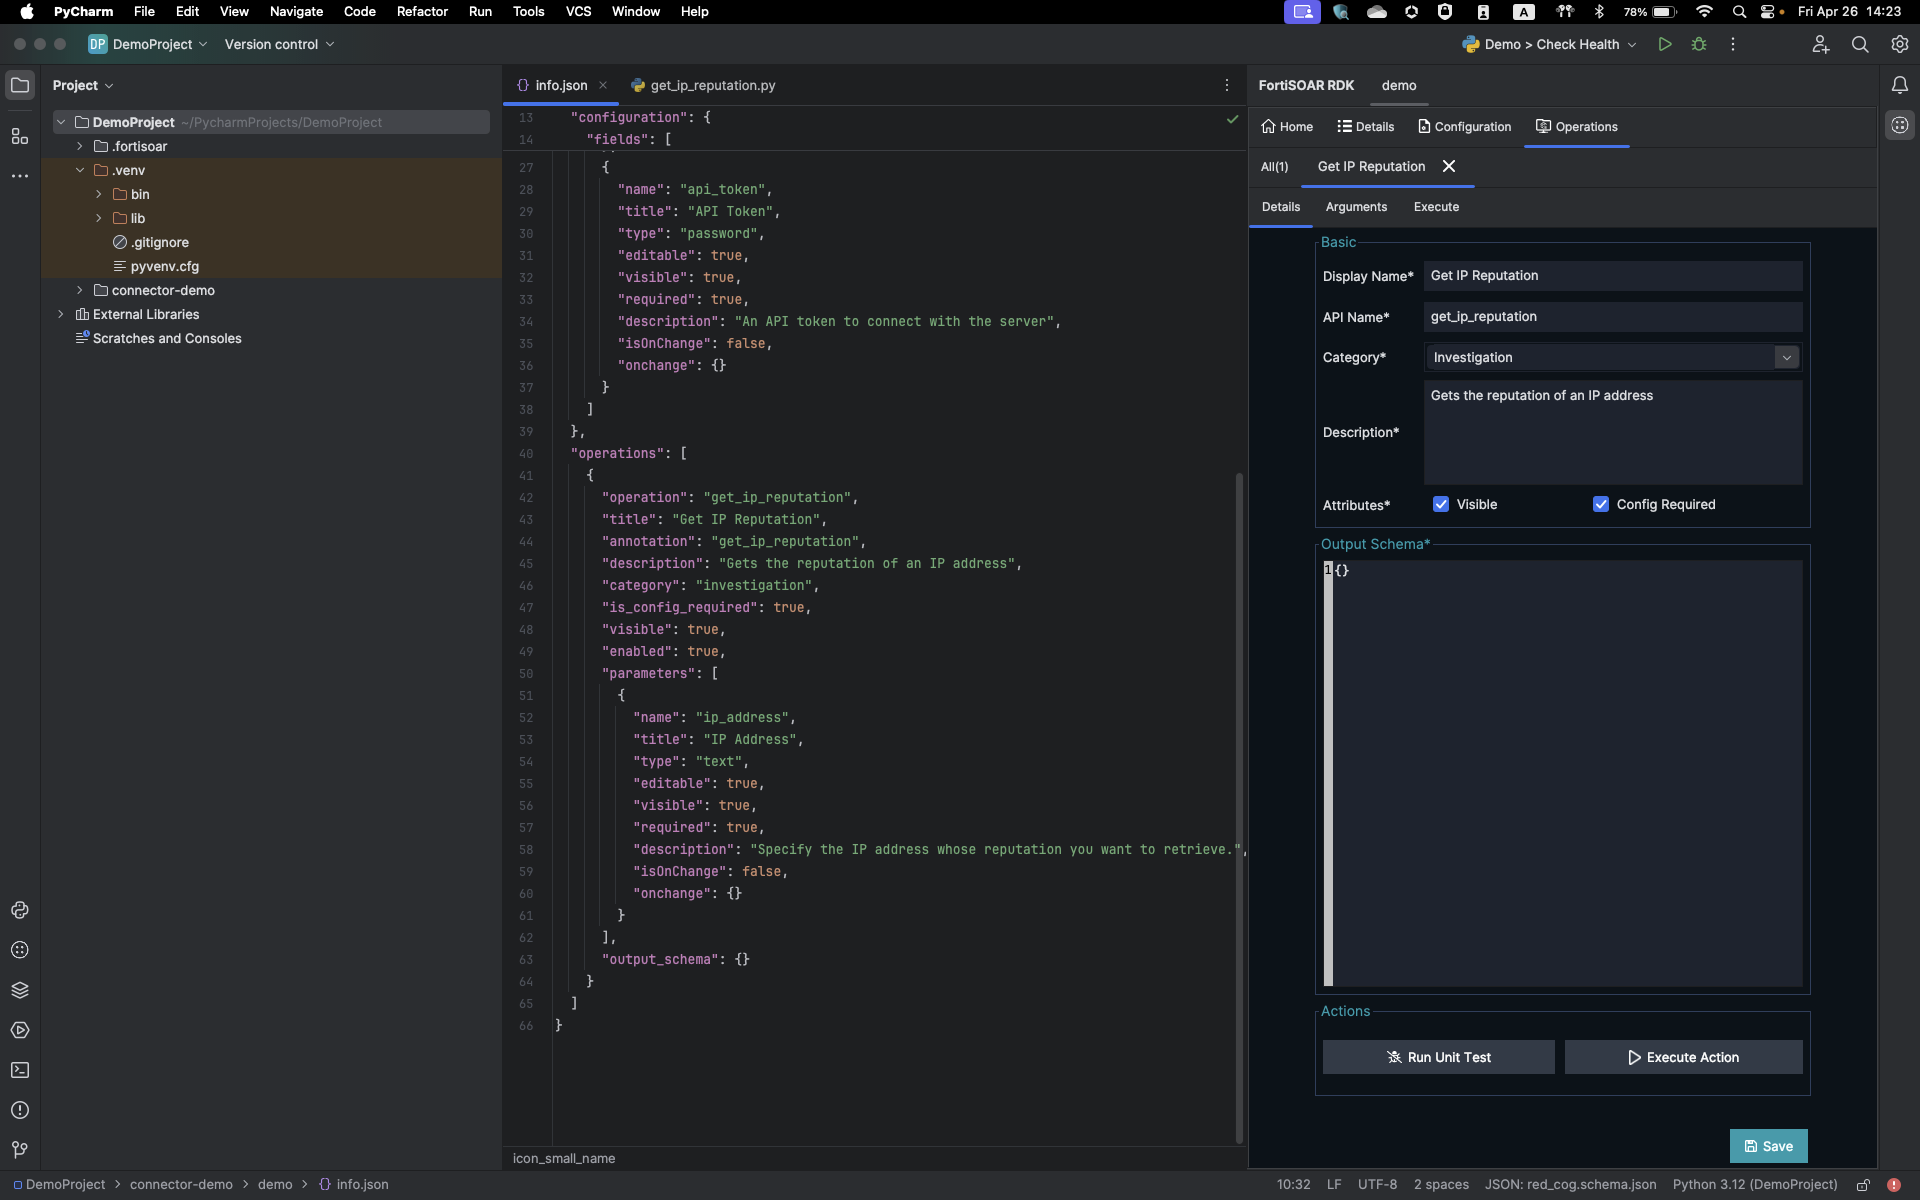Click the Run Unit Test button
1920x1200 pixels.
pos(1438,1057)
